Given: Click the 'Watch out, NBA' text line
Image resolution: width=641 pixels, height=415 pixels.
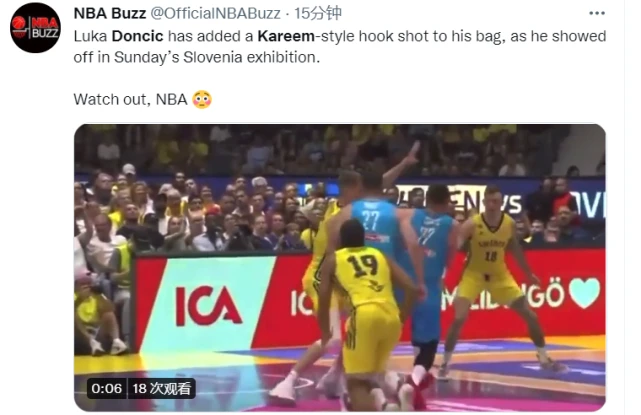Looking at the screenshot, I should (x=130, y=99).
